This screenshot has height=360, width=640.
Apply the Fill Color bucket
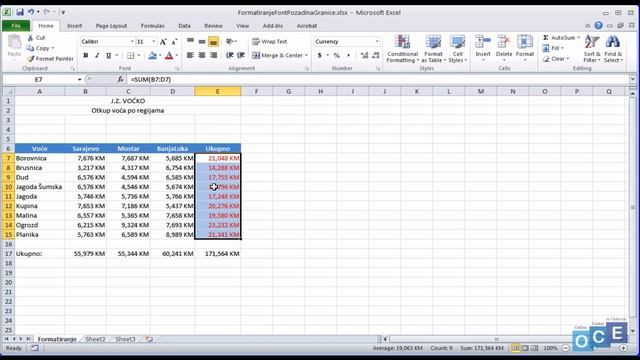click(152, 55)
